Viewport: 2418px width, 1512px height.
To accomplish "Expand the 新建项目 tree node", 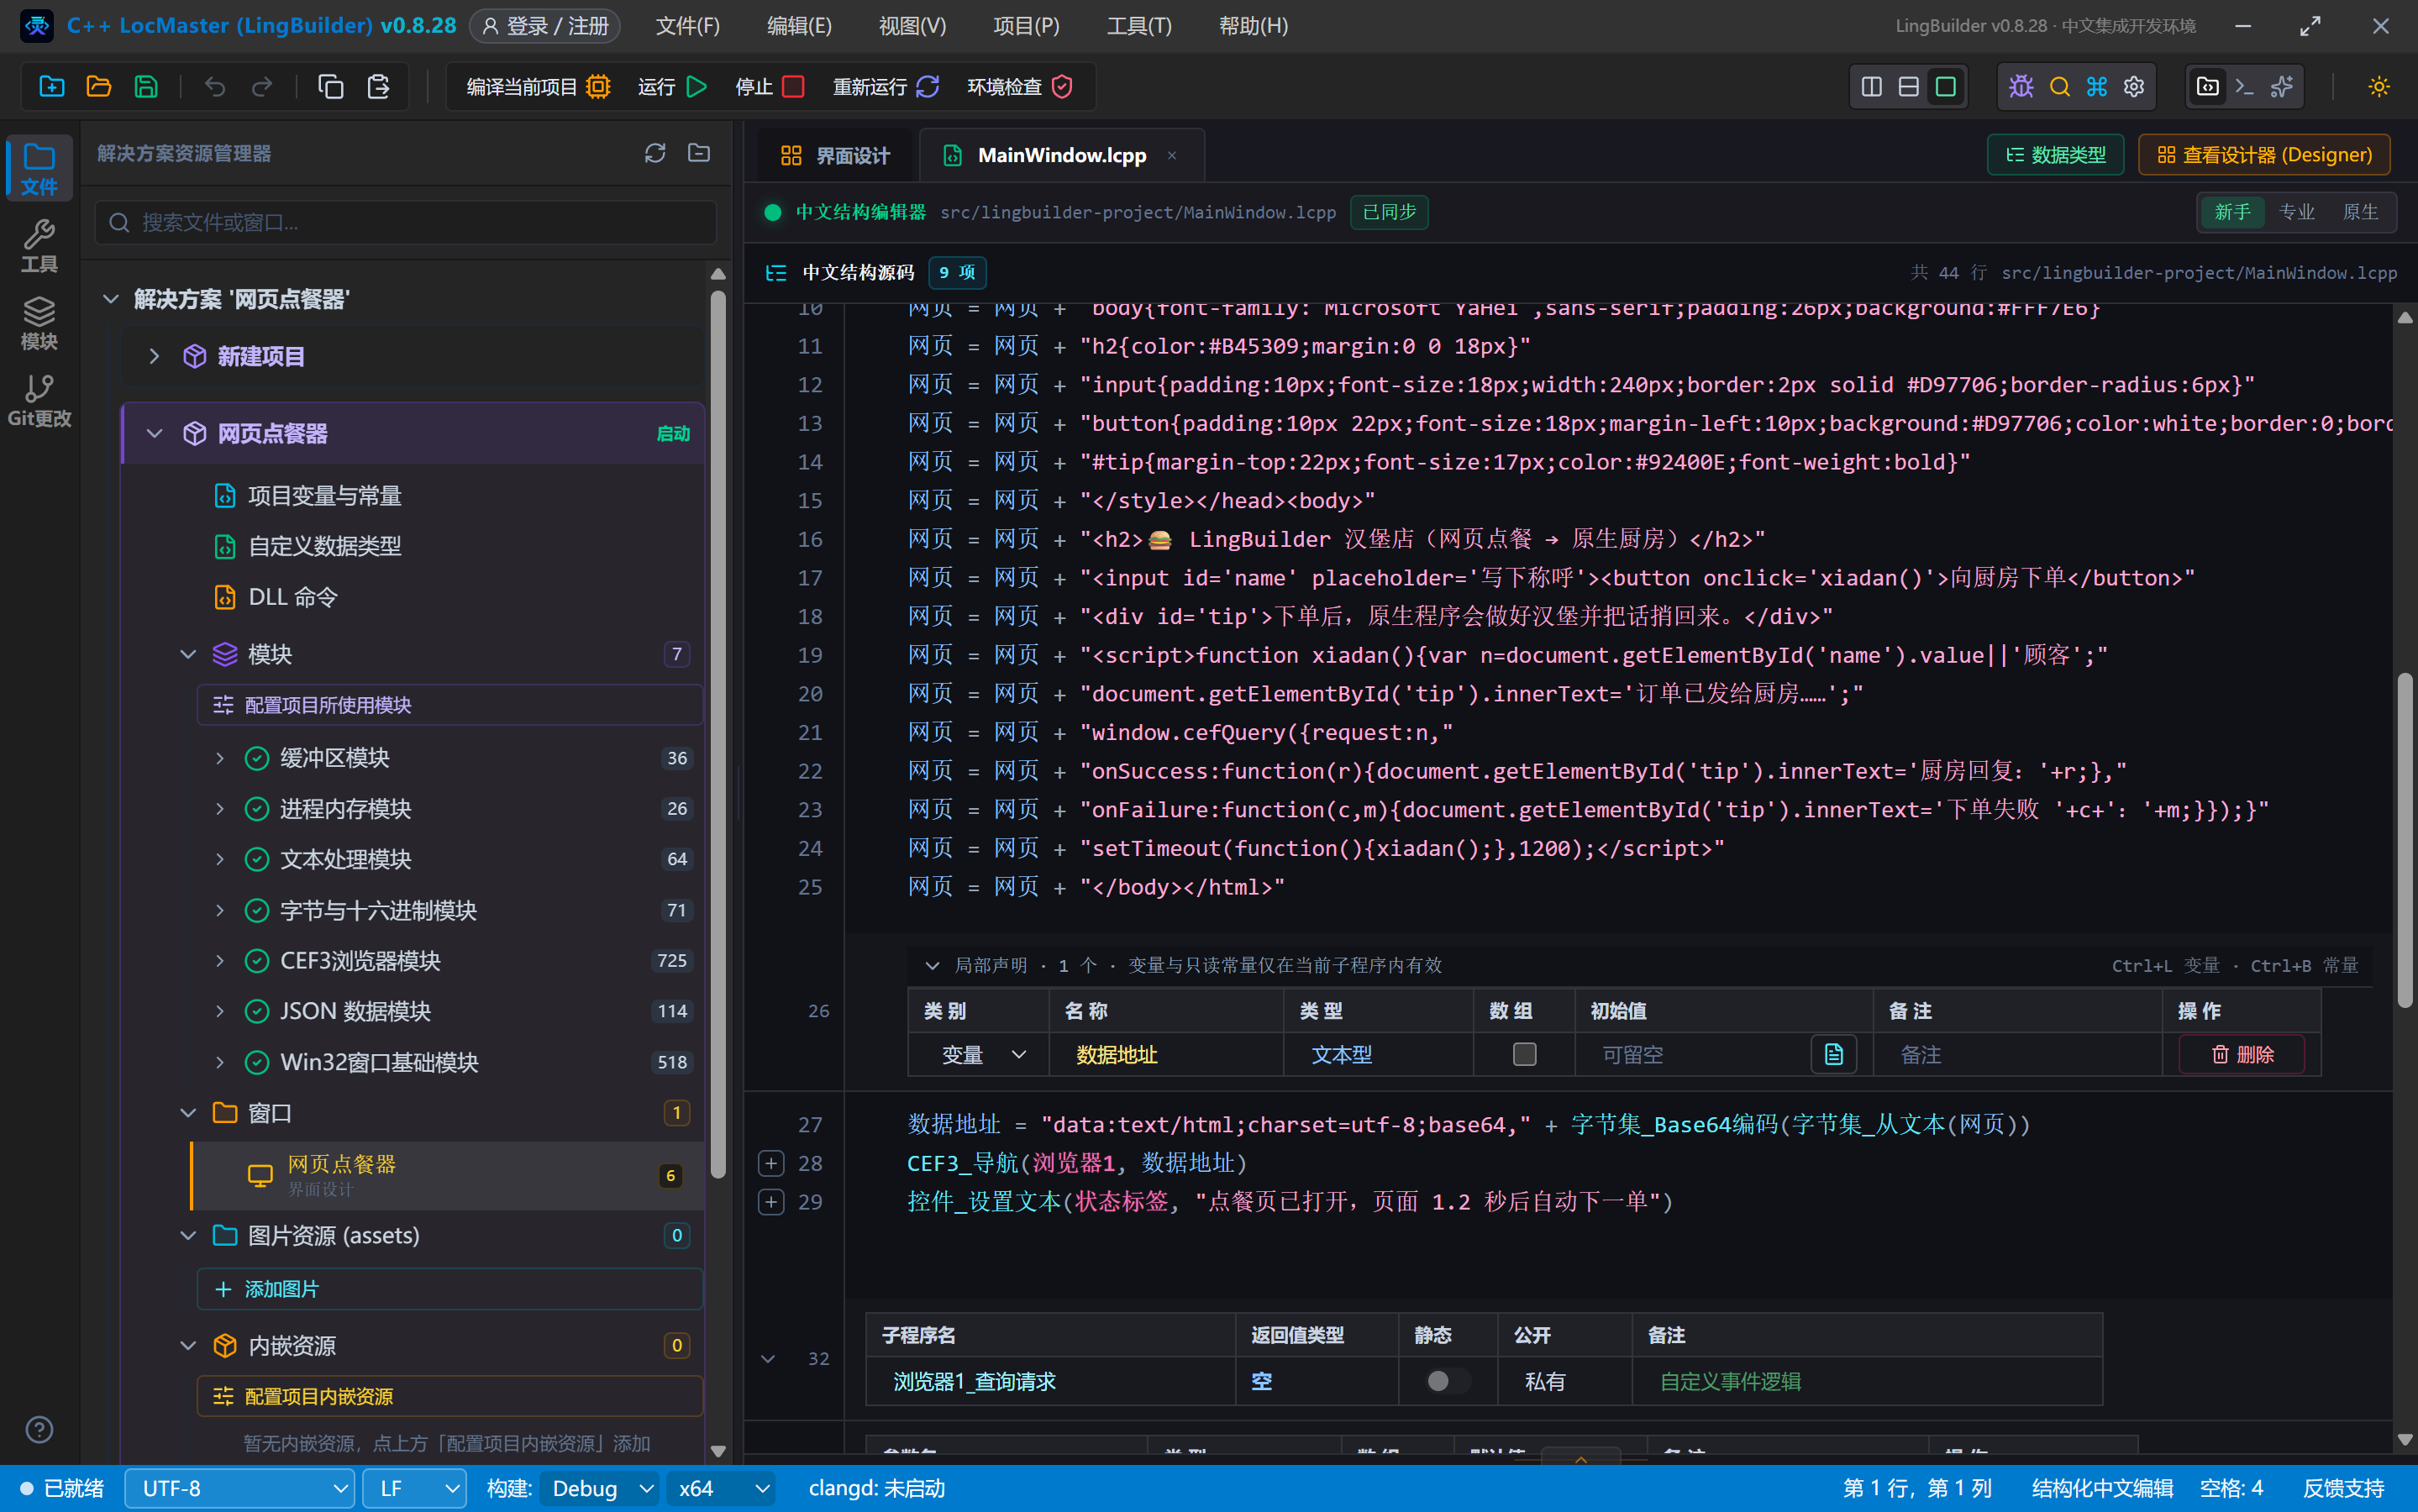I will (154, 356).
